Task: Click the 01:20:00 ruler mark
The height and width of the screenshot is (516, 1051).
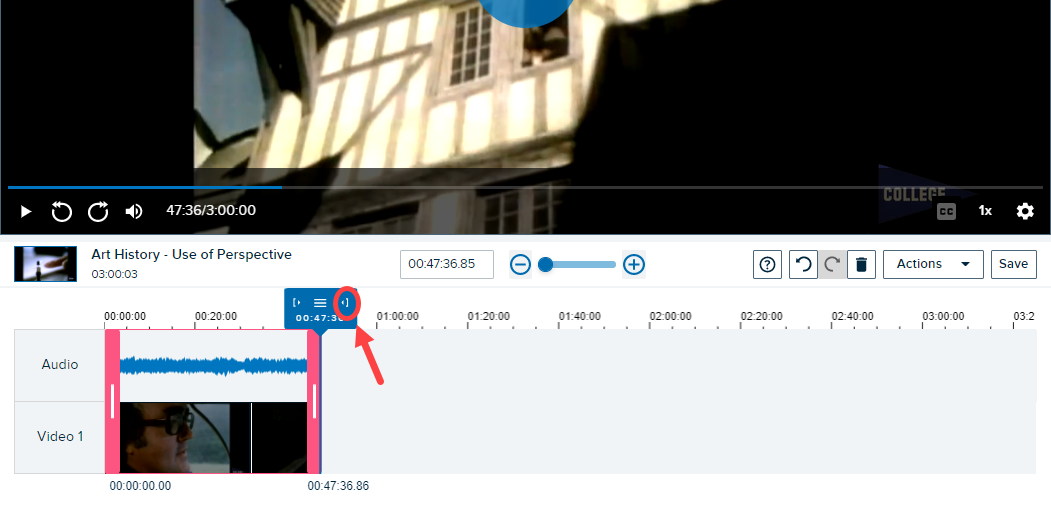Action: (489, 316)
